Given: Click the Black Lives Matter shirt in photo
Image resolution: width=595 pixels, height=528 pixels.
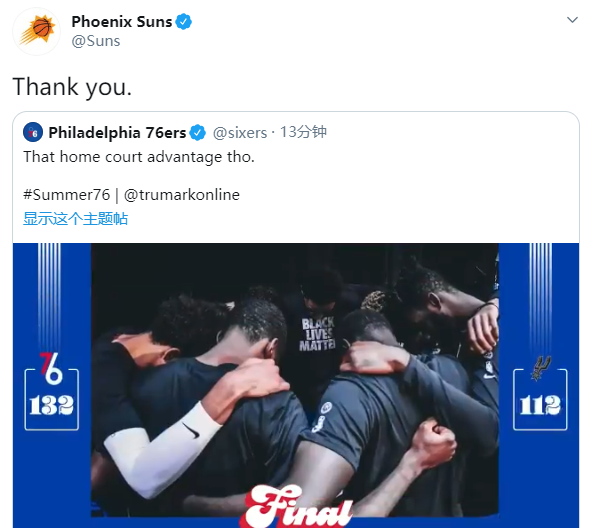Looking at the screenshot, I should [x=318, y=334].
